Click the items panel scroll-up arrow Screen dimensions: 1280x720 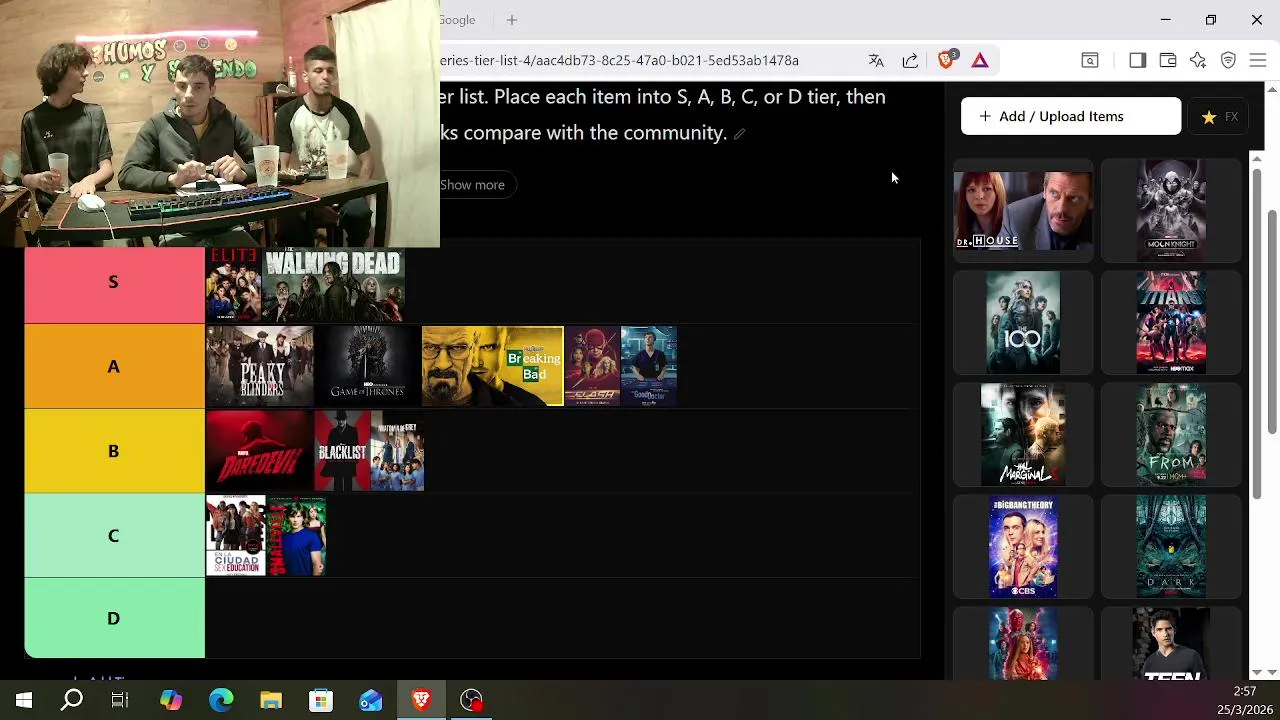click(1258, 159)
